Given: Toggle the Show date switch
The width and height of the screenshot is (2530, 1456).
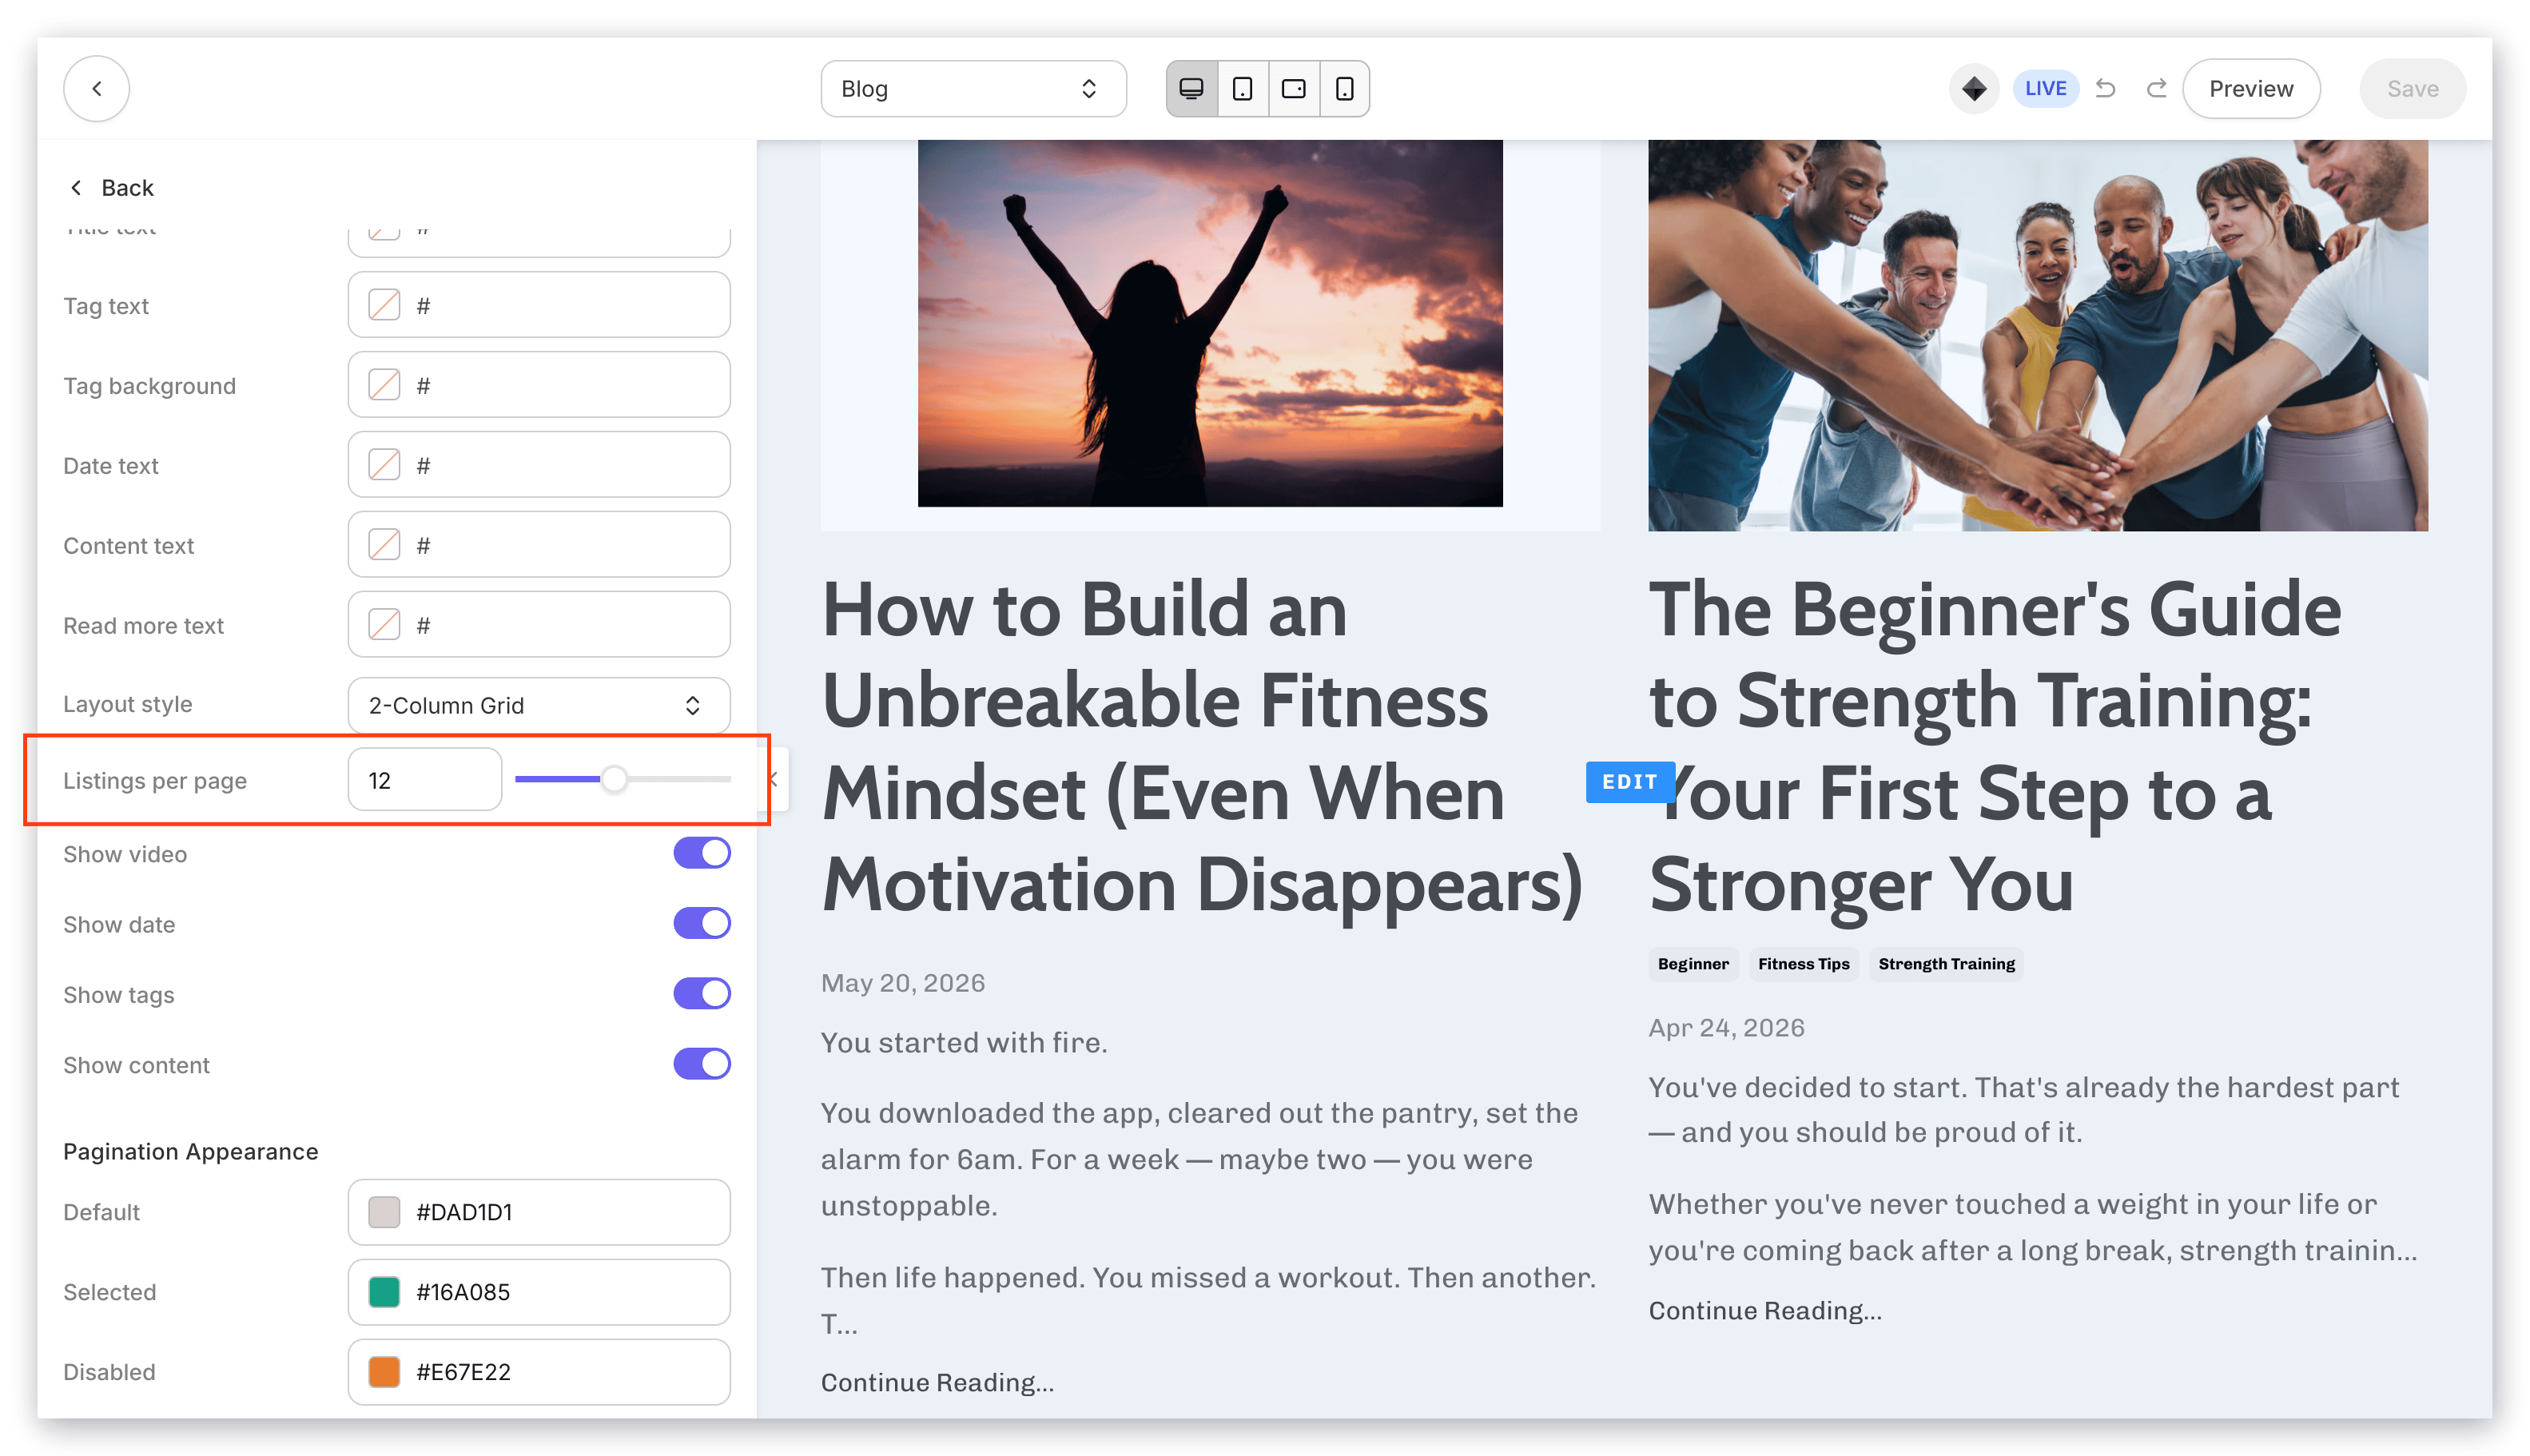Looking at the screenshot, I should (701, 923).
